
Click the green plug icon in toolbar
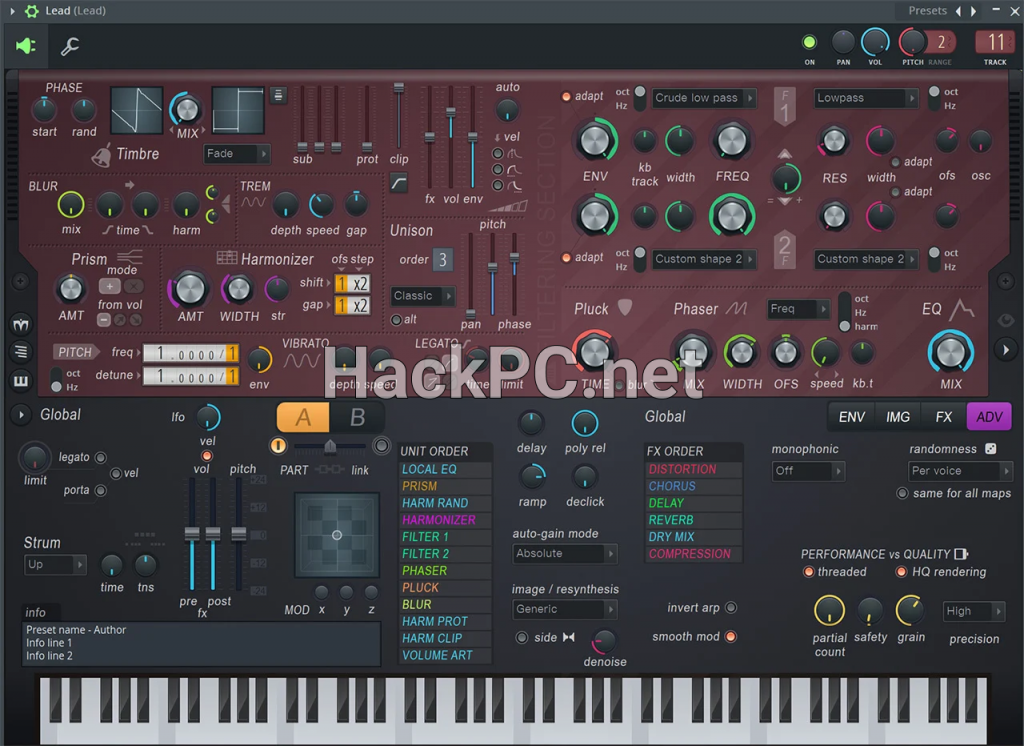26,46
